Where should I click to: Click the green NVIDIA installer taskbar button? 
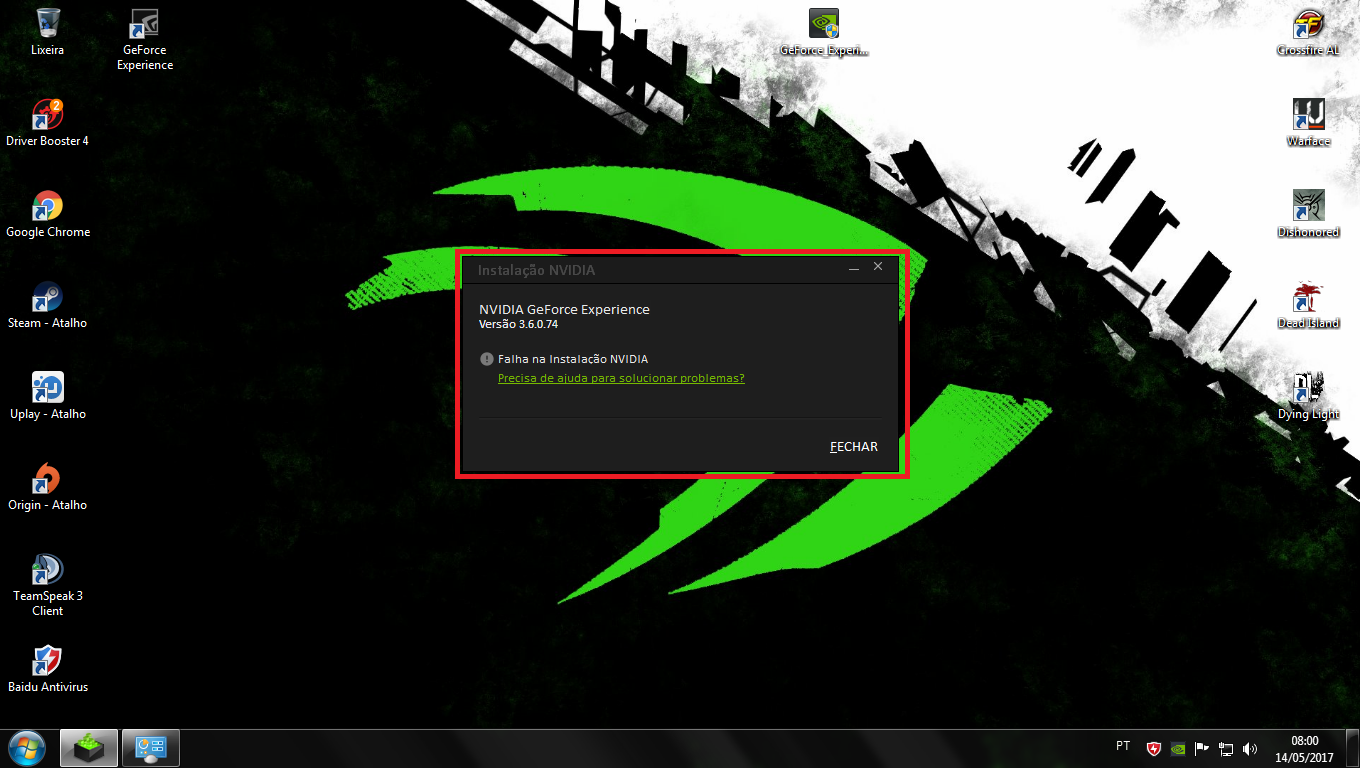89,748
